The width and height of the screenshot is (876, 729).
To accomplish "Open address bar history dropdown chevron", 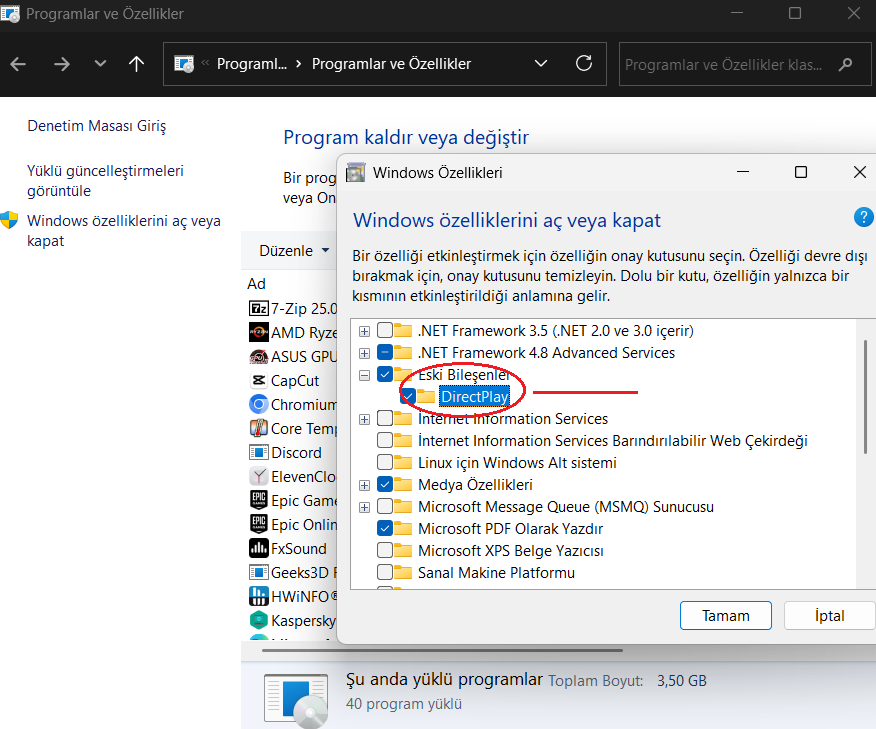I will pyautogui.click(x=541, y=64).
